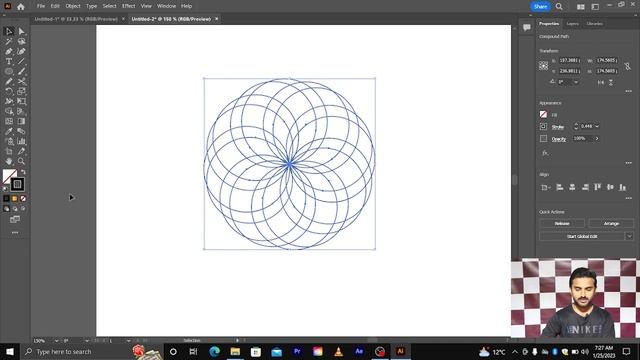
Task: Click the Home icon in the top bar
Action: coord(21,7)
